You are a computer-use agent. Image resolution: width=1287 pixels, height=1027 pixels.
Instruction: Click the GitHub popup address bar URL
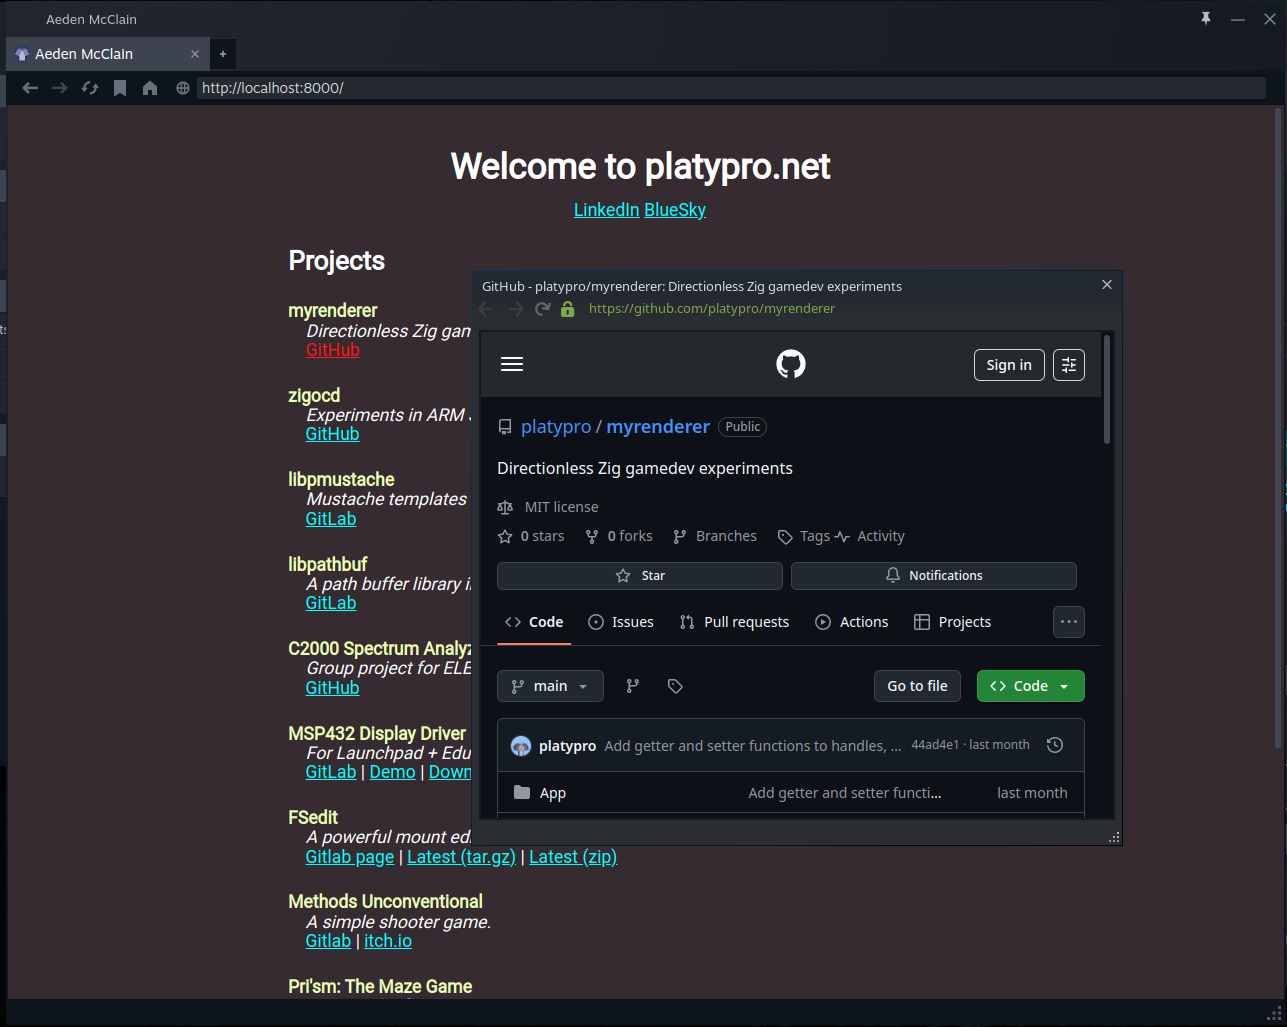click(x=712, y=309)
